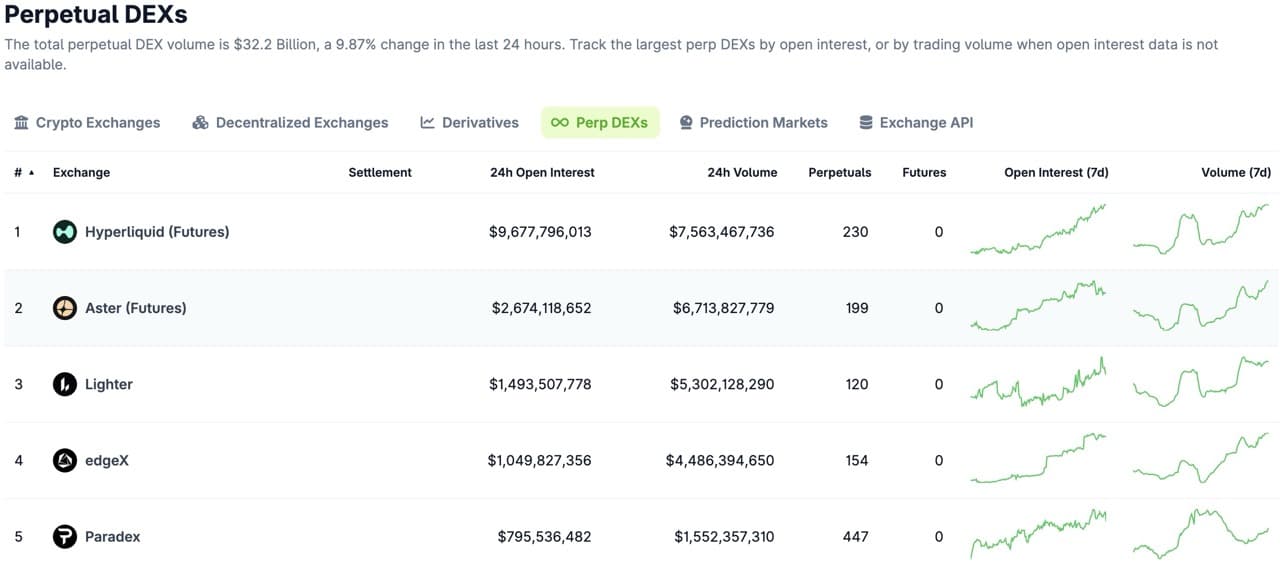The width and height of the screenshot is (1280, 570).
Task: Click the edgeX exchange logo icon
Action: [x=65, y=461]
